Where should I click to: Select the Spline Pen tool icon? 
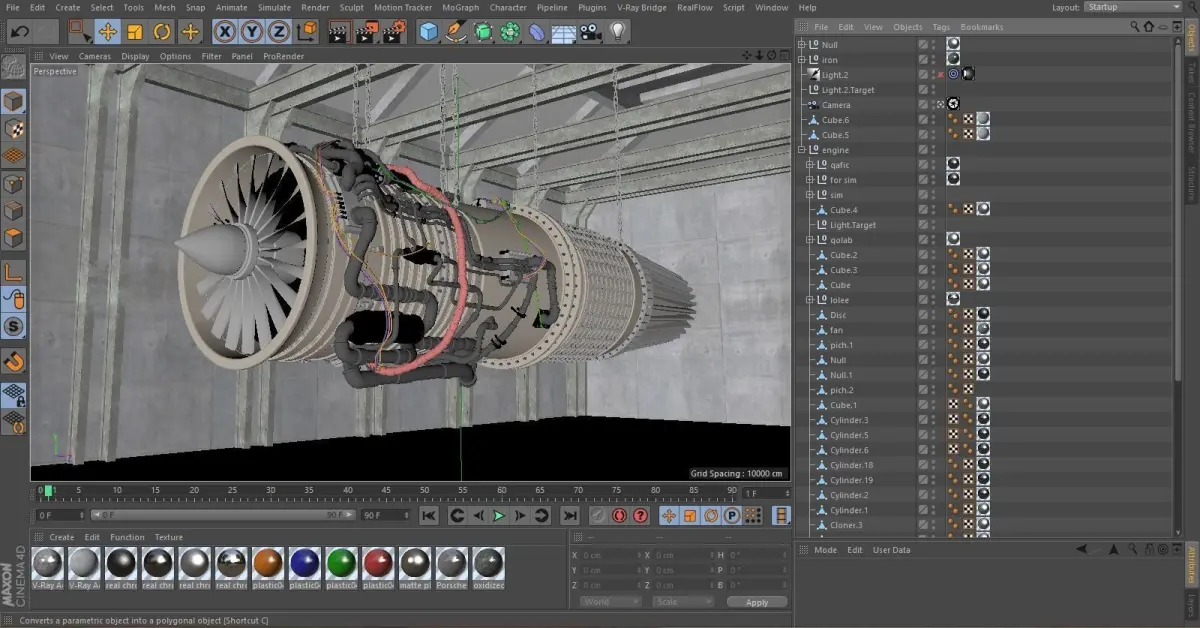click(456, 32)
